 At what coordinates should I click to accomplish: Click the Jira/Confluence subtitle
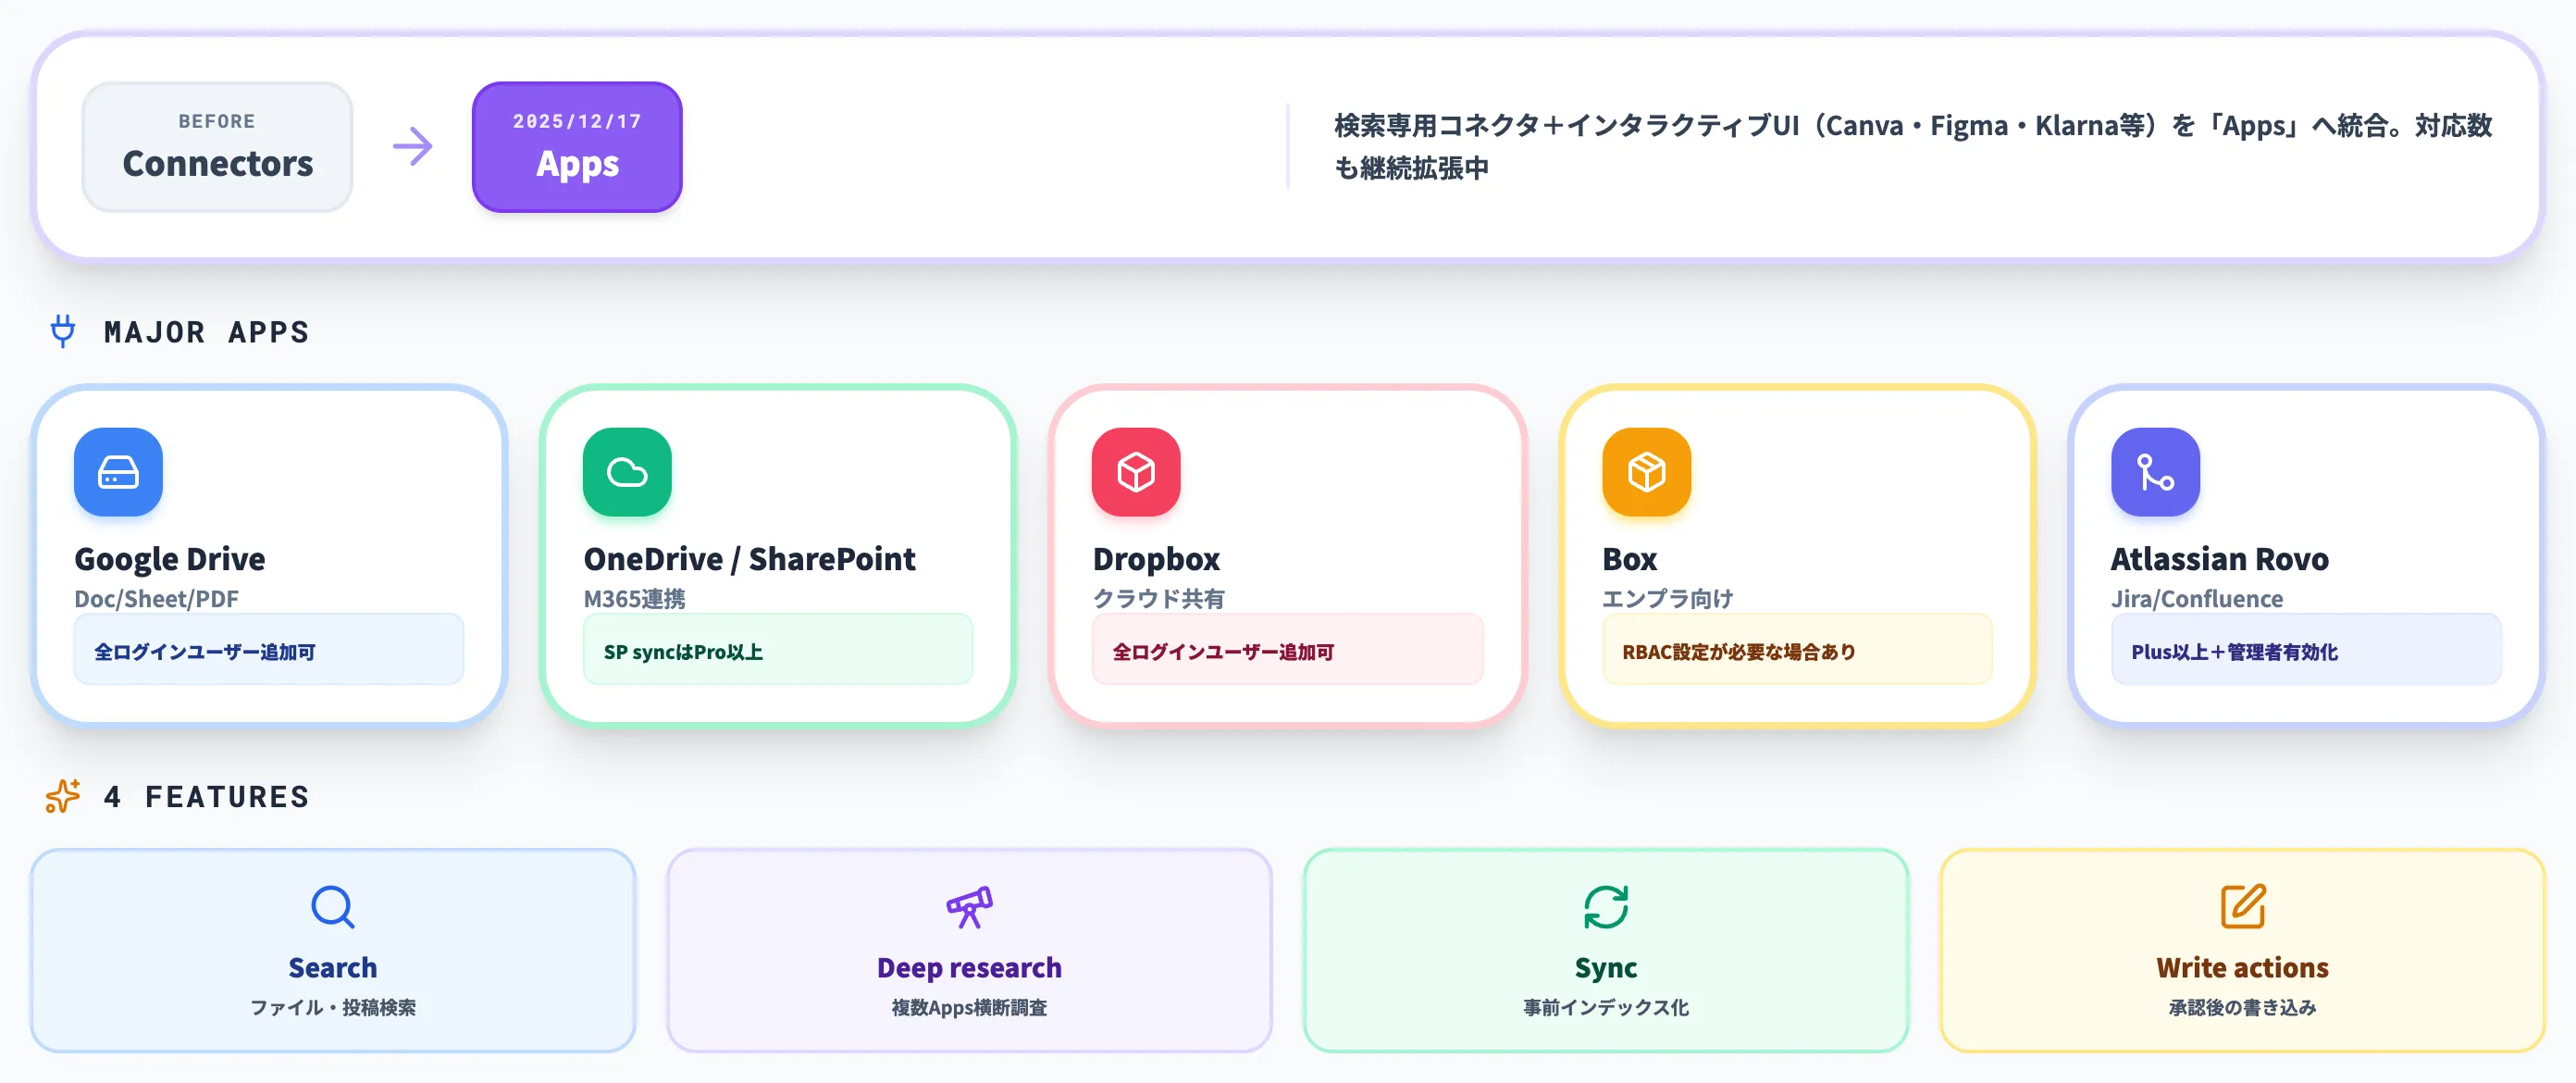2197,599
